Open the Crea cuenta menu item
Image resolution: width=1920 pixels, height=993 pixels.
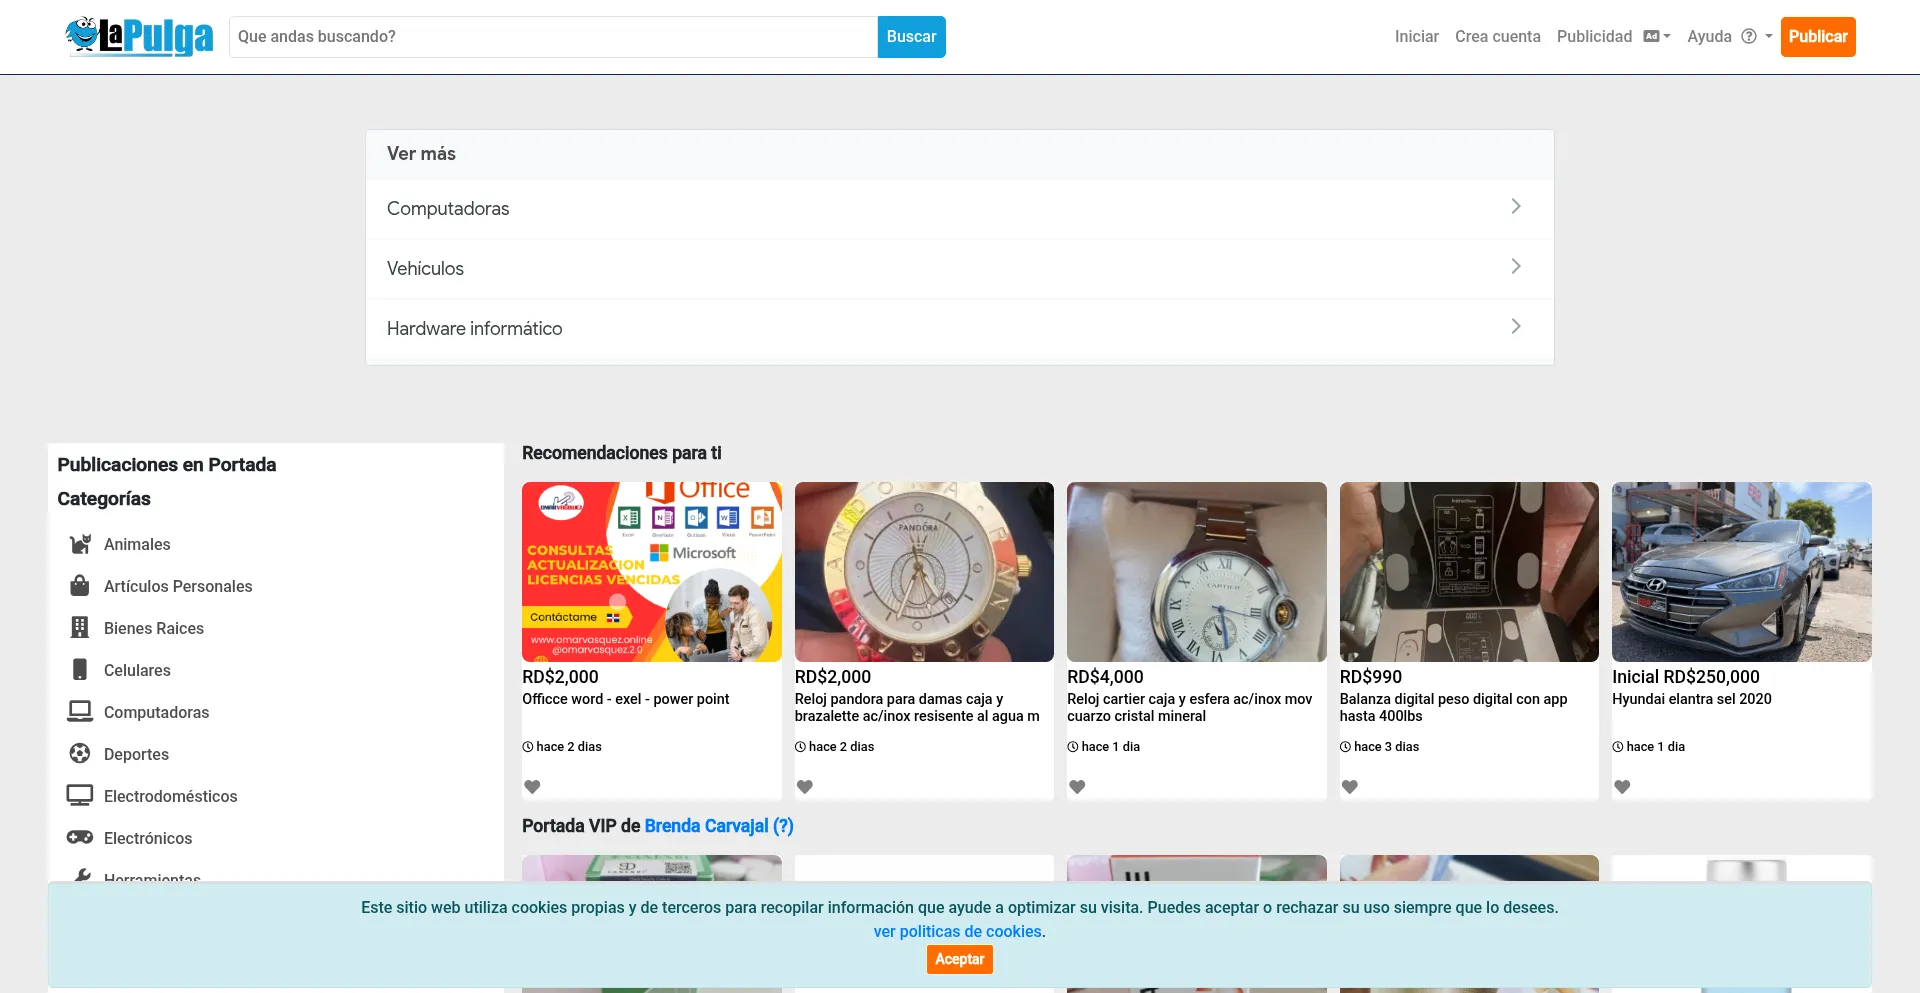1498,36
